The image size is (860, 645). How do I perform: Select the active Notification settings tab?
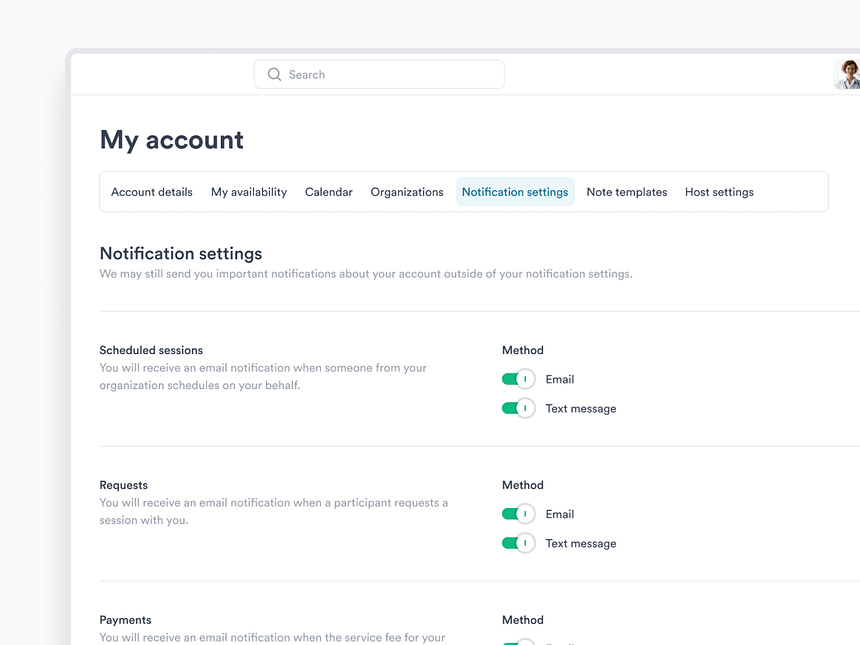(515, 192)
